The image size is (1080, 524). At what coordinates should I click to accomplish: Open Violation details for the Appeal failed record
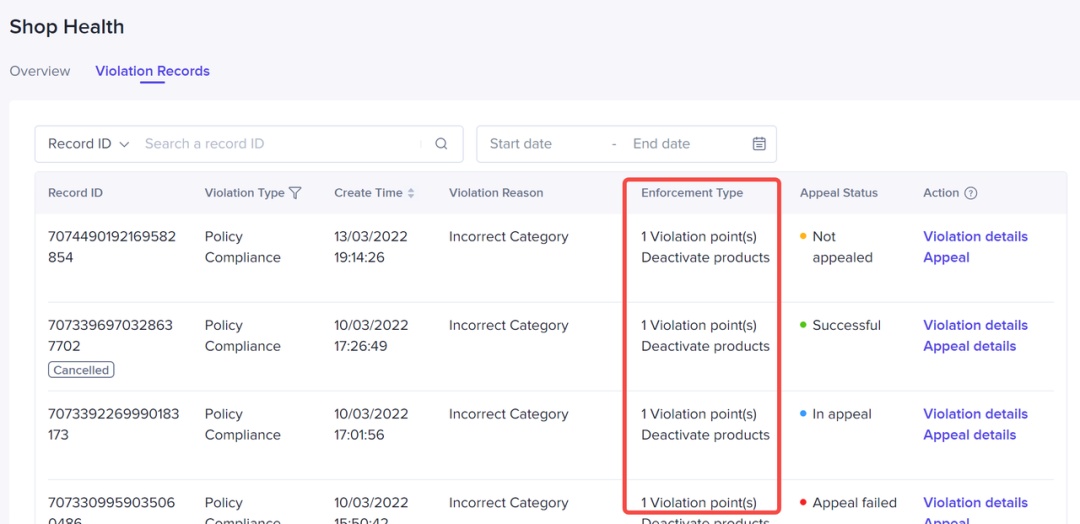975,503
